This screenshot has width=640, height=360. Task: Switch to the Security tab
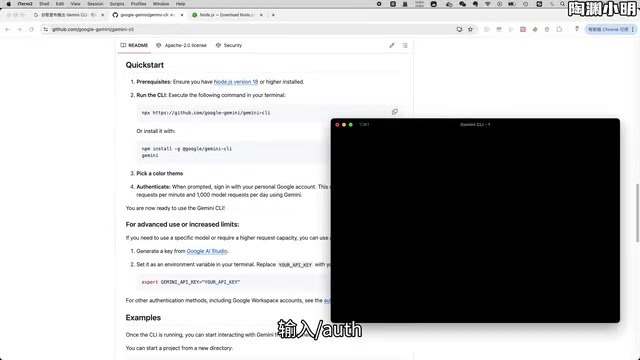[x=229, y=45]
